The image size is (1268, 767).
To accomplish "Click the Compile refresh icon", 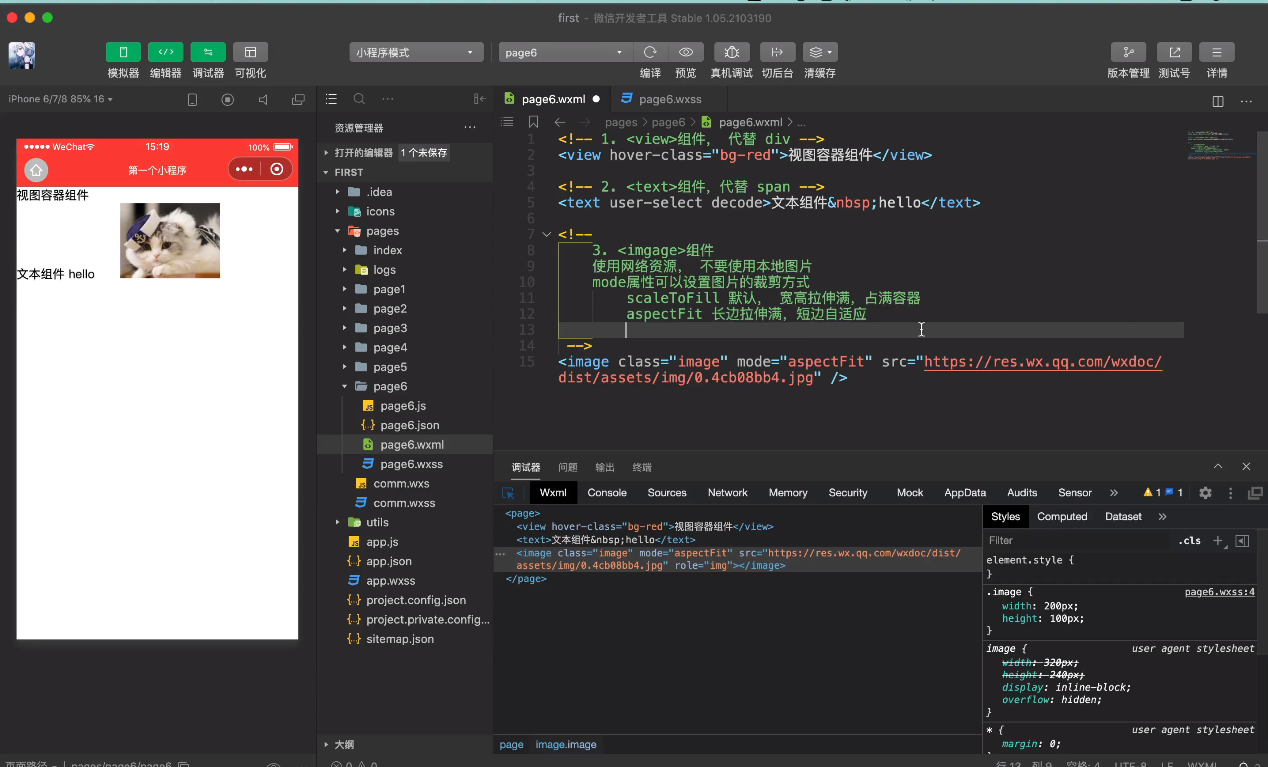I will (x=650, y=52).
